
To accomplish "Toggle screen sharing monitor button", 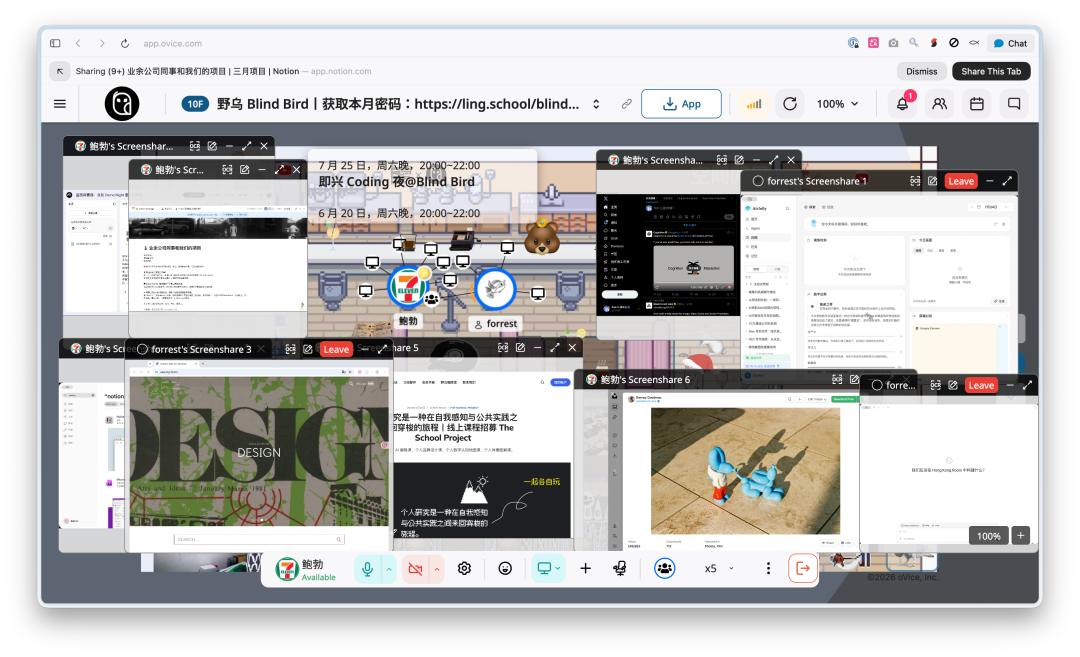I will tap(543, 568).
